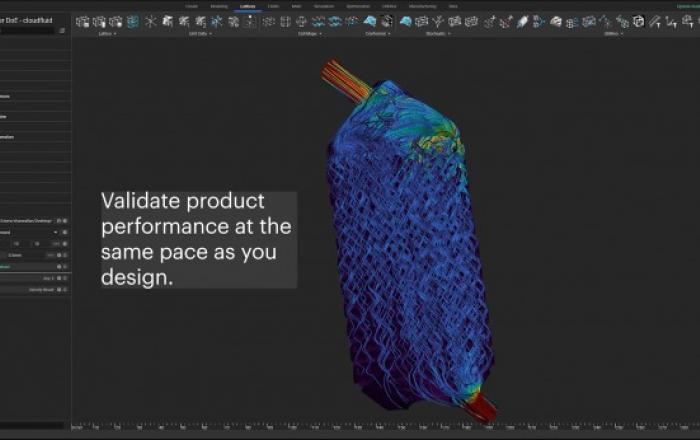Select the Velocity Result text row
The image size is (700, 440).
(x=42, y=290)
